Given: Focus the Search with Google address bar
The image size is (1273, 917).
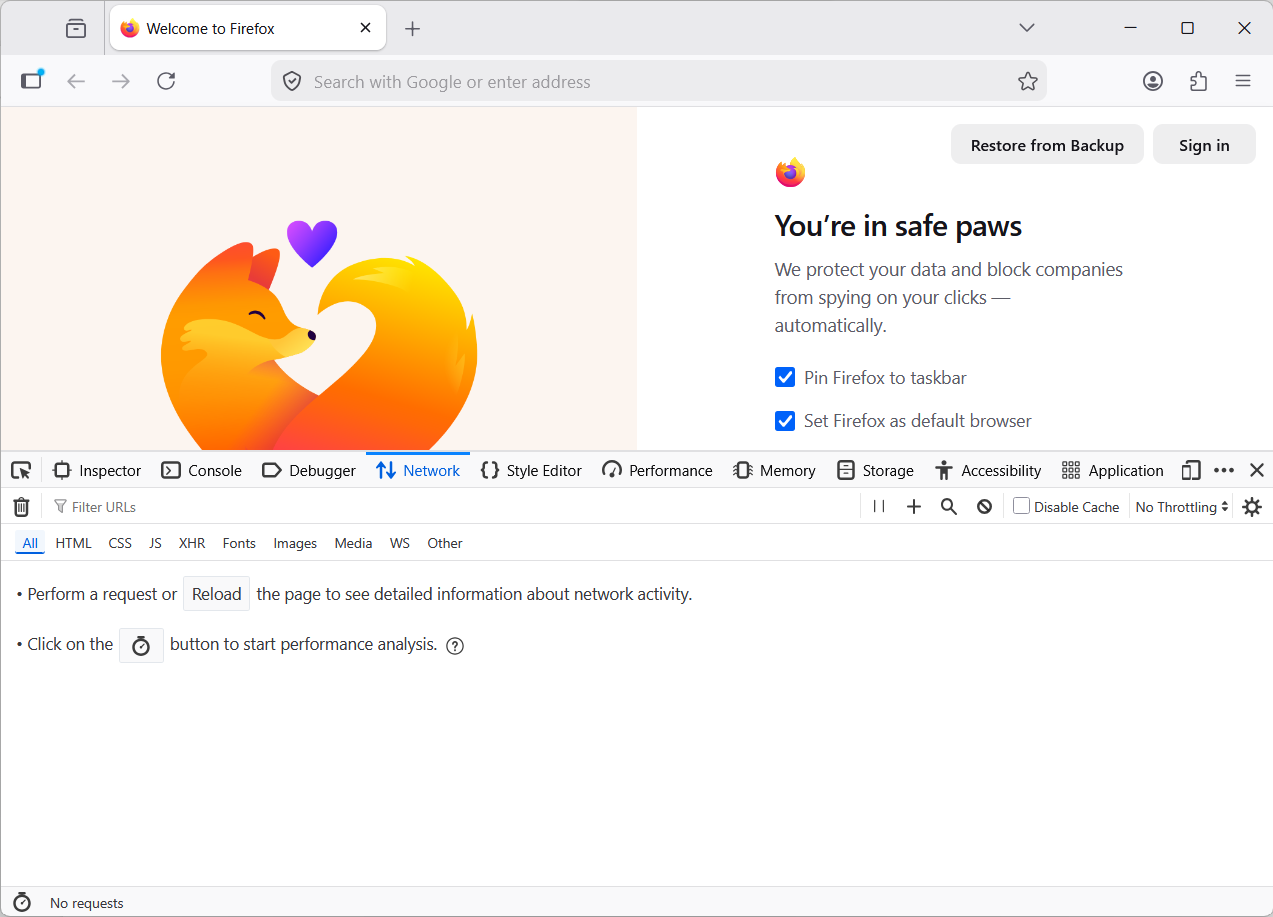Looking at the screenshot, I should click(x=658, y=82).
